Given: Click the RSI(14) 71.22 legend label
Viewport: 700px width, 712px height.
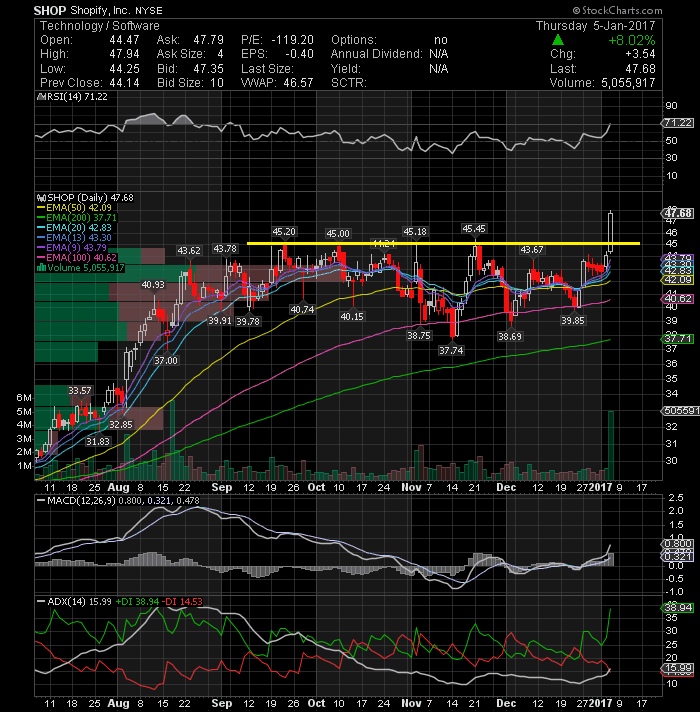Looking at the screenshot, I should 77,96.
